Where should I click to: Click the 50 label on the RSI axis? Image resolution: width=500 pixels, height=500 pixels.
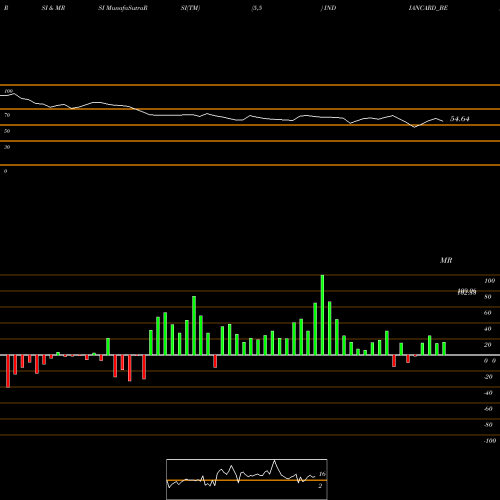(x=7, y=131)
